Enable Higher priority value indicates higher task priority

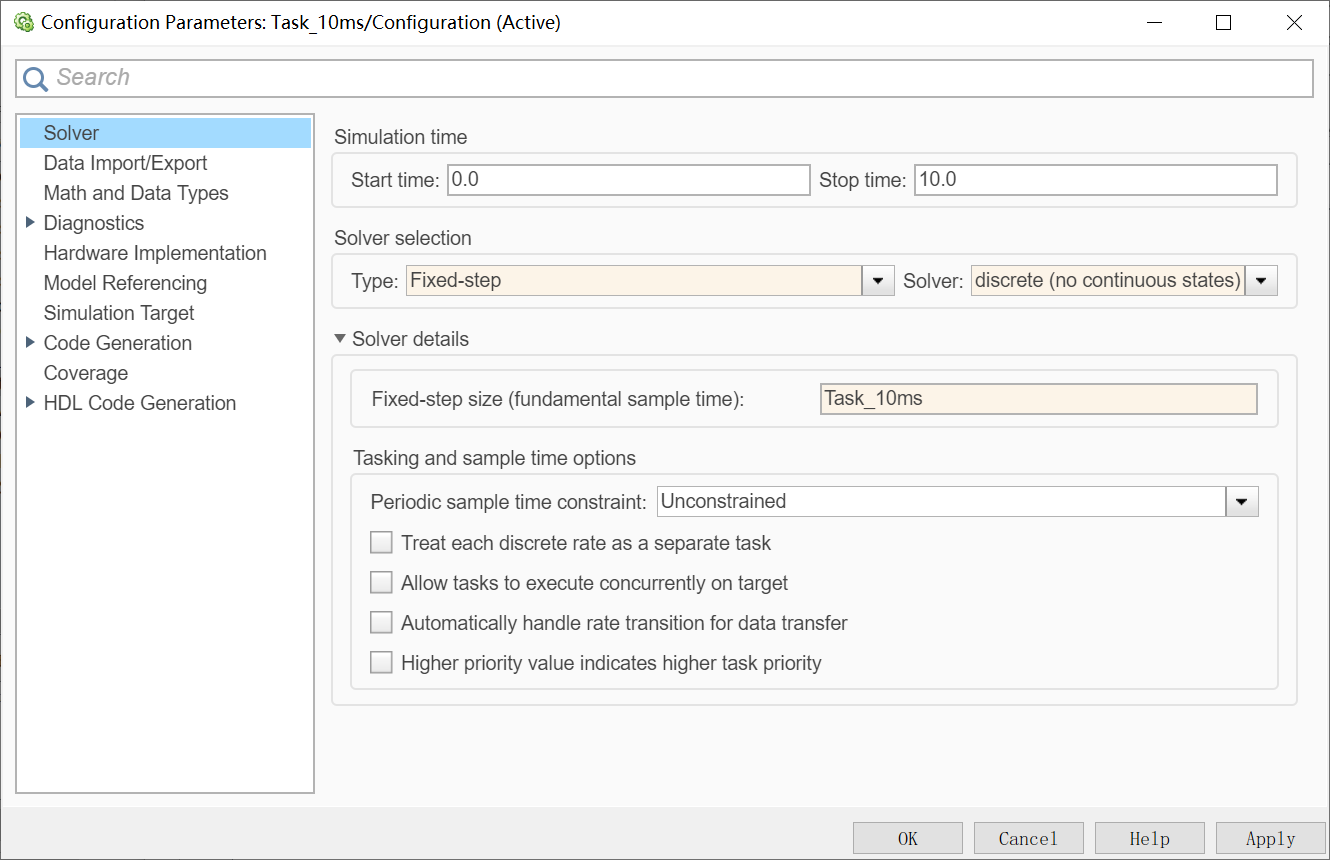pyautogui.click(x=381, y=663)
